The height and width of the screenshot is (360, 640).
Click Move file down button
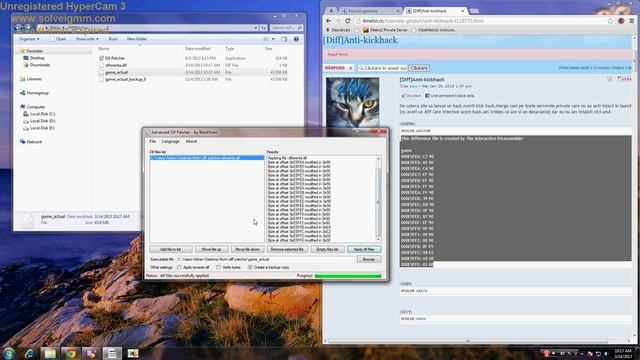coord(247,249)
